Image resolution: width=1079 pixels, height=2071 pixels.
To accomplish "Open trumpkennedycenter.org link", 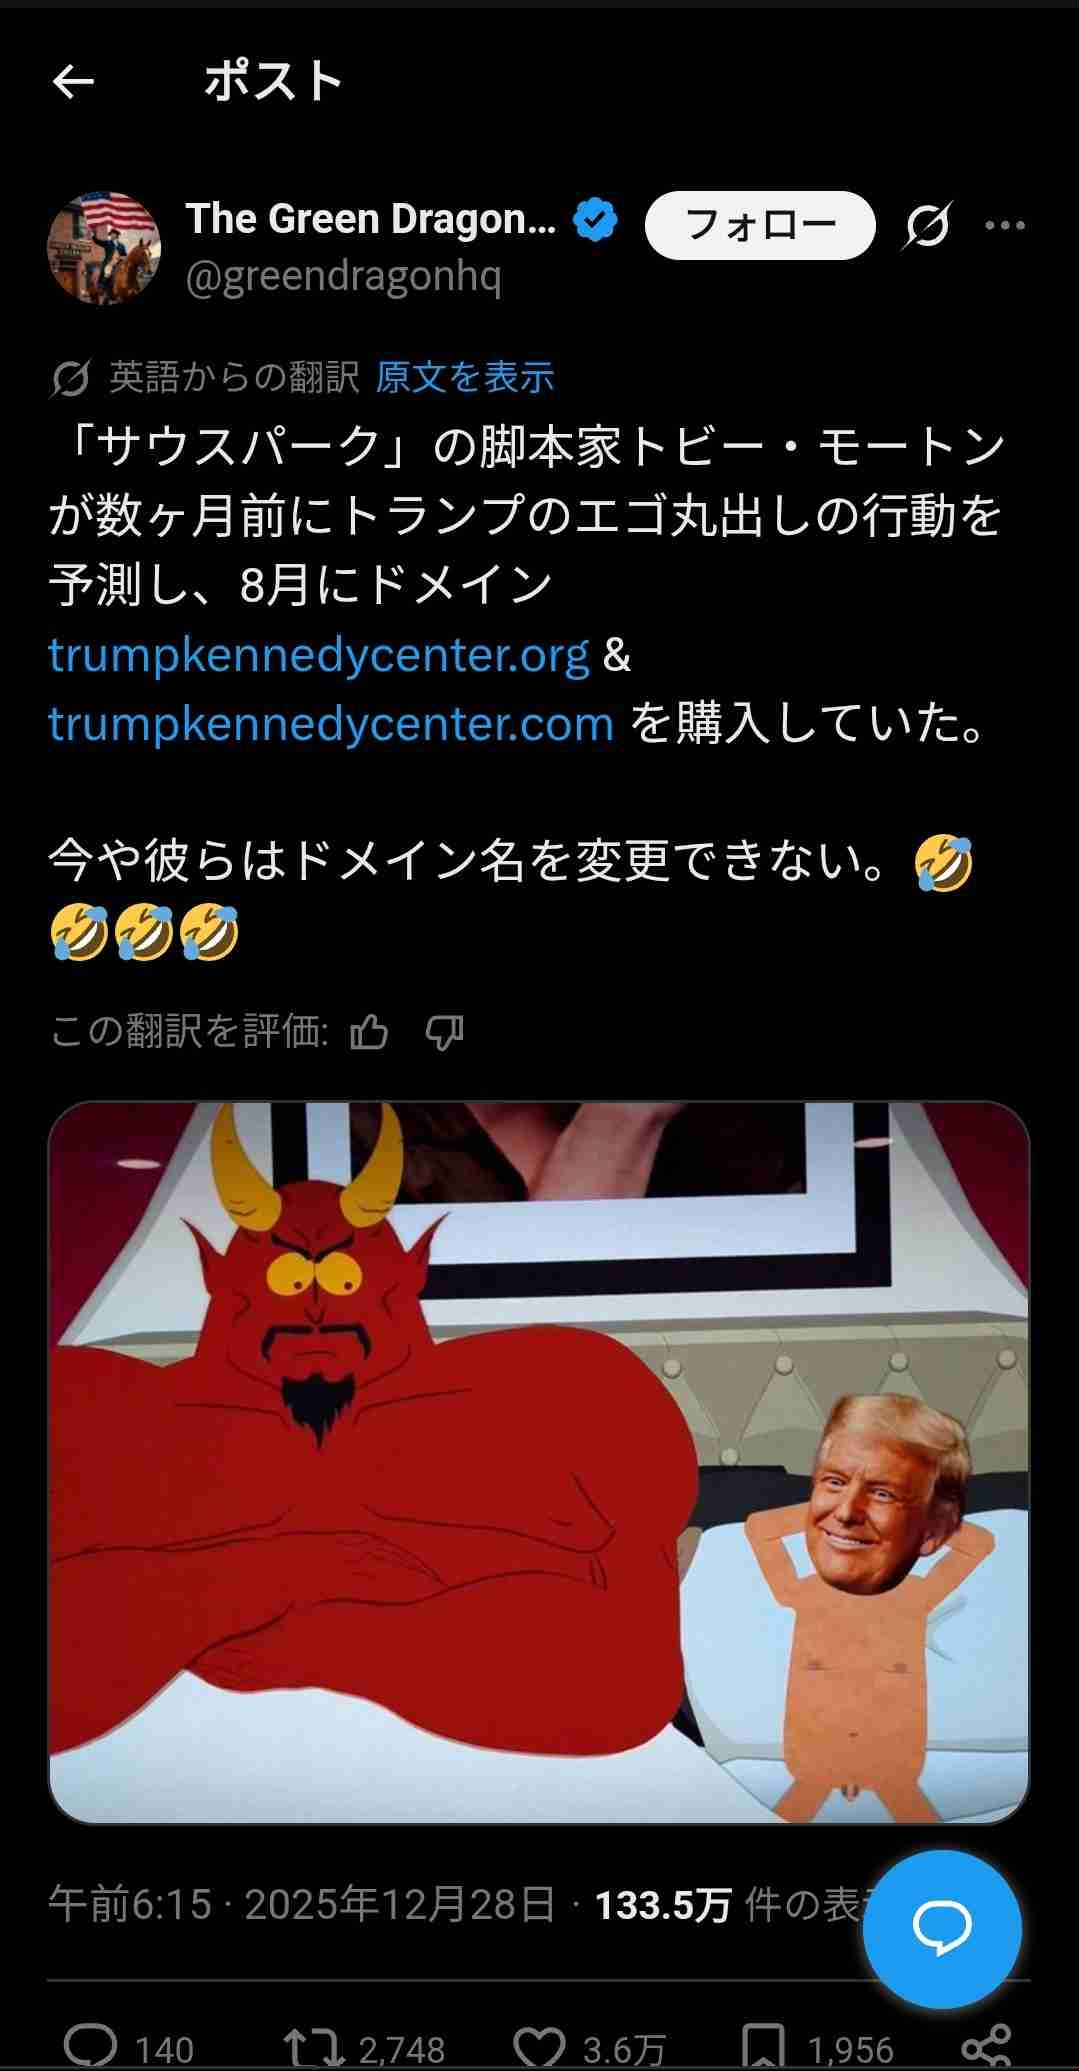I will click(319, 655).
